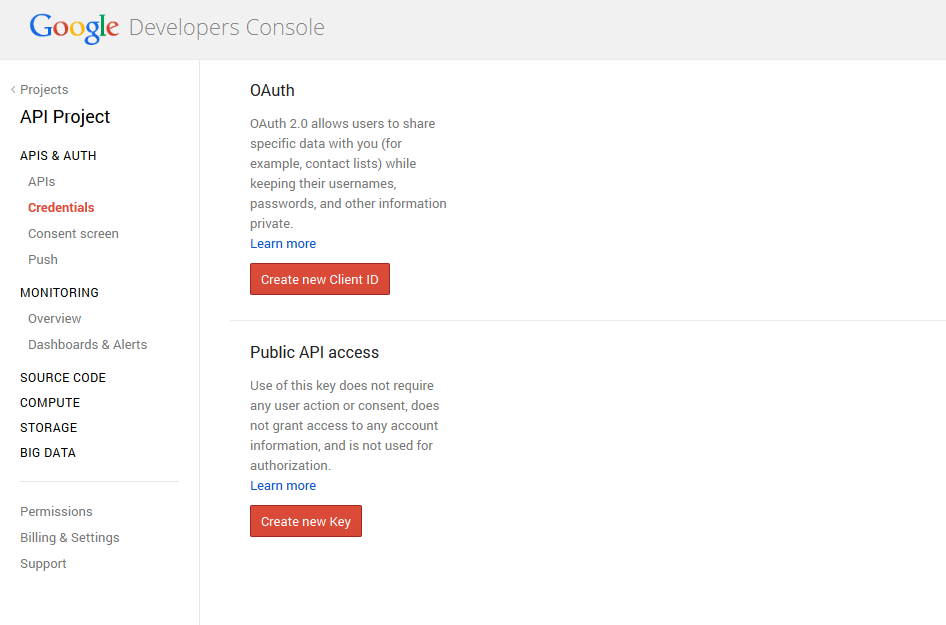Click Create new Key button
This screenshot has height=625, width=946.
point(305,522)
